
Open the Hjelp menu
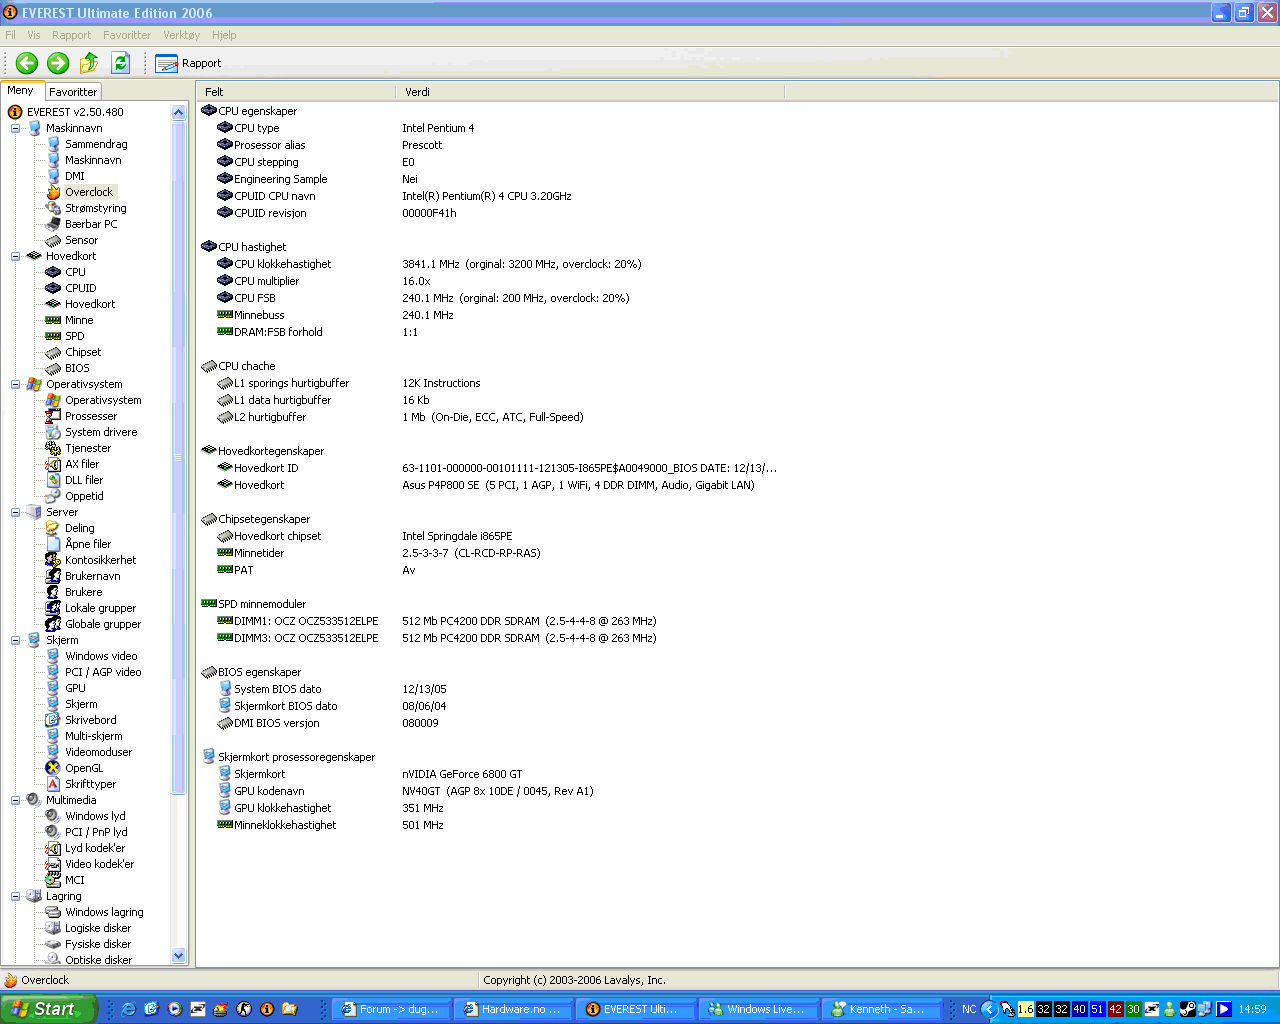coord(224,35)
